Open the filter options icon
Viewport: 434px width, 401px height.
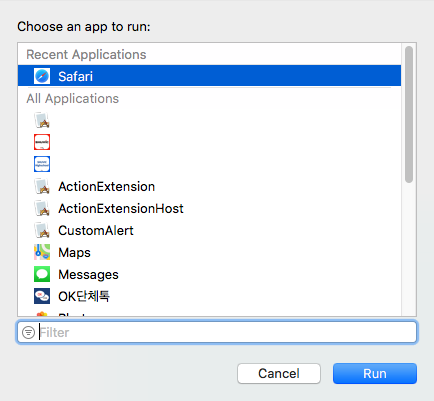(28, 332)
